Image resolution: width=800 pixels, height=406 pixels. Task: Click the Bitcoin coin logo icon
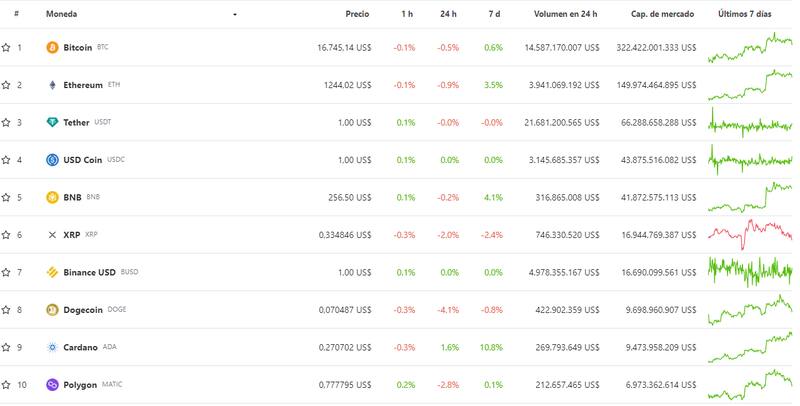coord(53,47)
